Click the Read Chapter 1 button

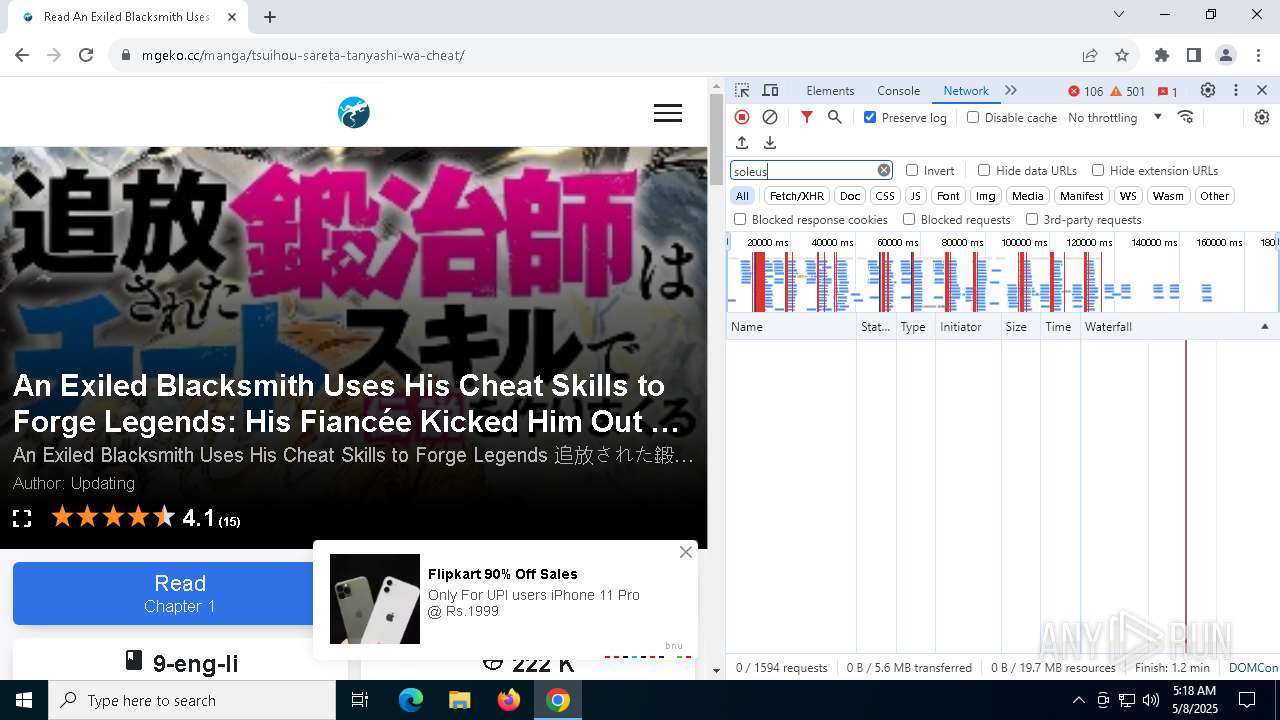coord(180,593)
